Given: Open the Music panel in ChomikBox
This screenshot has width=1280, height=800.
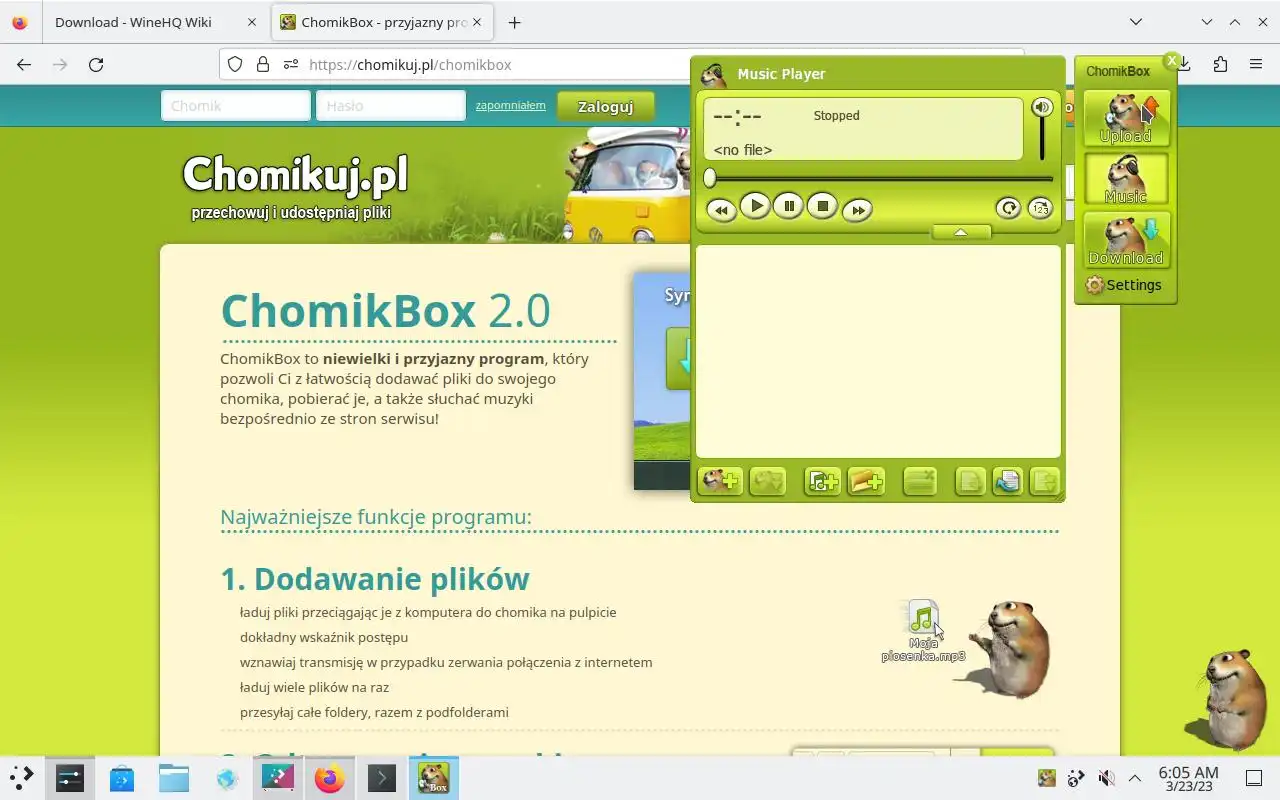Looking at the screenshot, I should tap(1126, 179).
